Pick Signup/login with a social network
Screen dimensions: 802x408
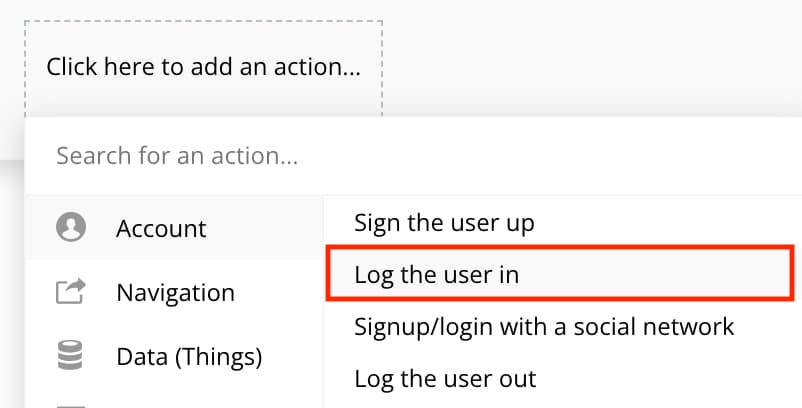pyautogui.click(x=563, y=326)
